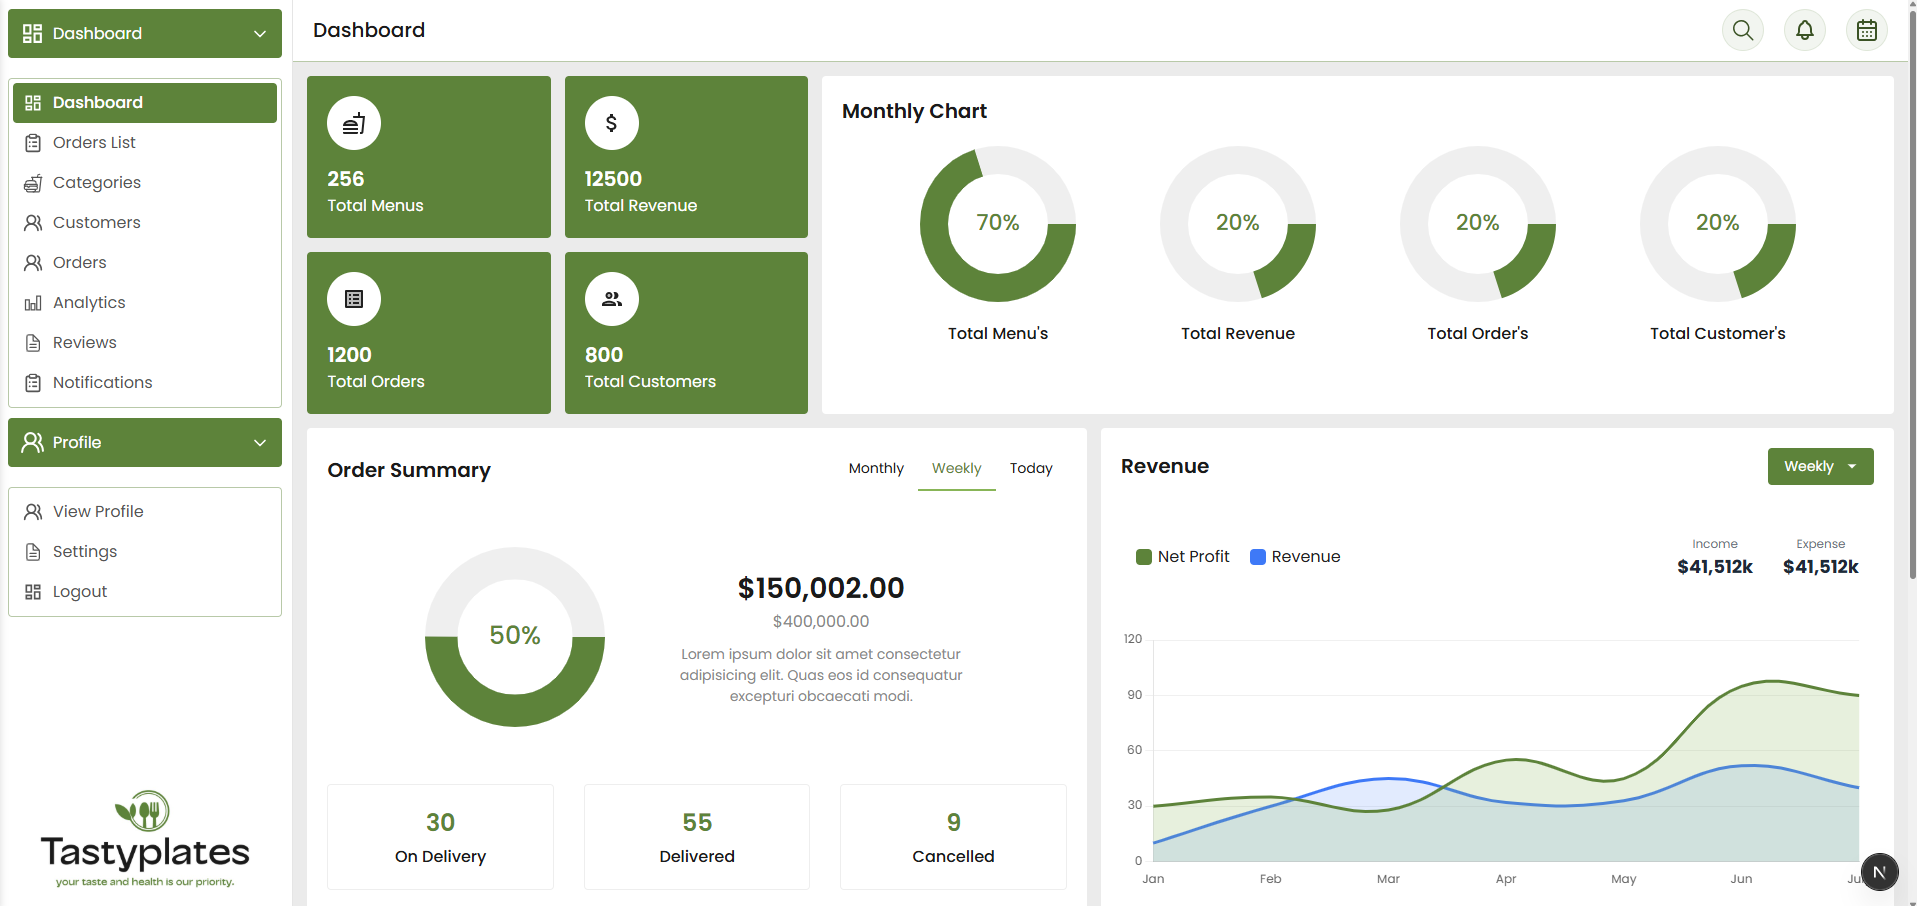Go to Analytics page in sidebar
This screenshot has height=906, width=1917.
tap(89, 303)
